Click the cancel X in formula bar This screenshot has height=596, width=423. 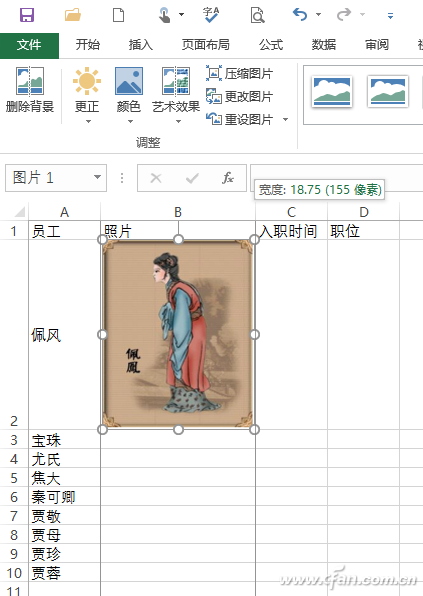(156, 178)
